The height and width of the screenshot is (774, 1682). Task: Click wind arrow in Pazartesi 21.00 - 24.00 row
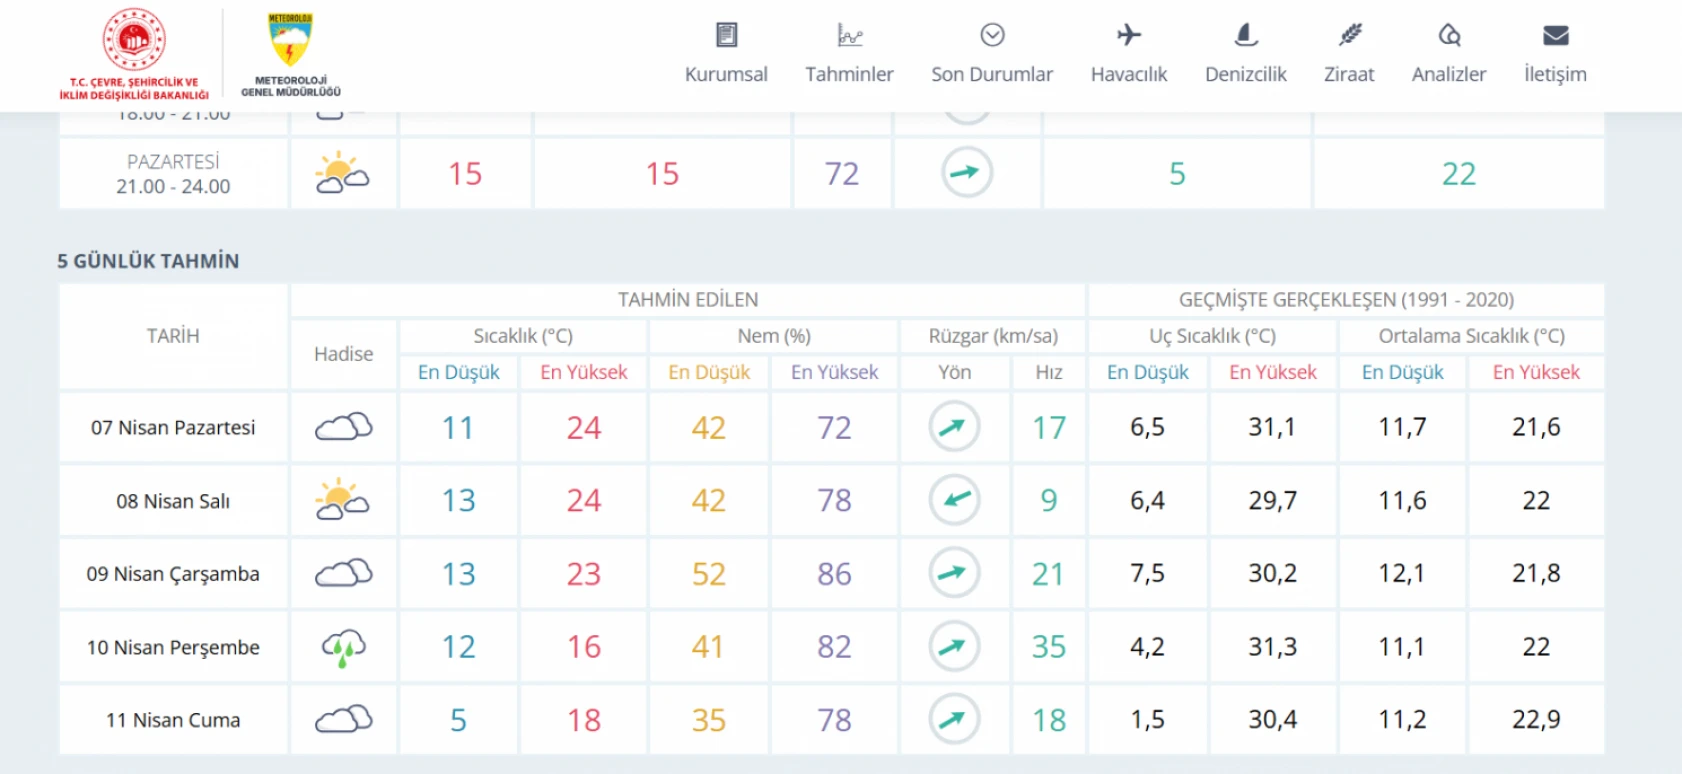(x=966, y=173)
